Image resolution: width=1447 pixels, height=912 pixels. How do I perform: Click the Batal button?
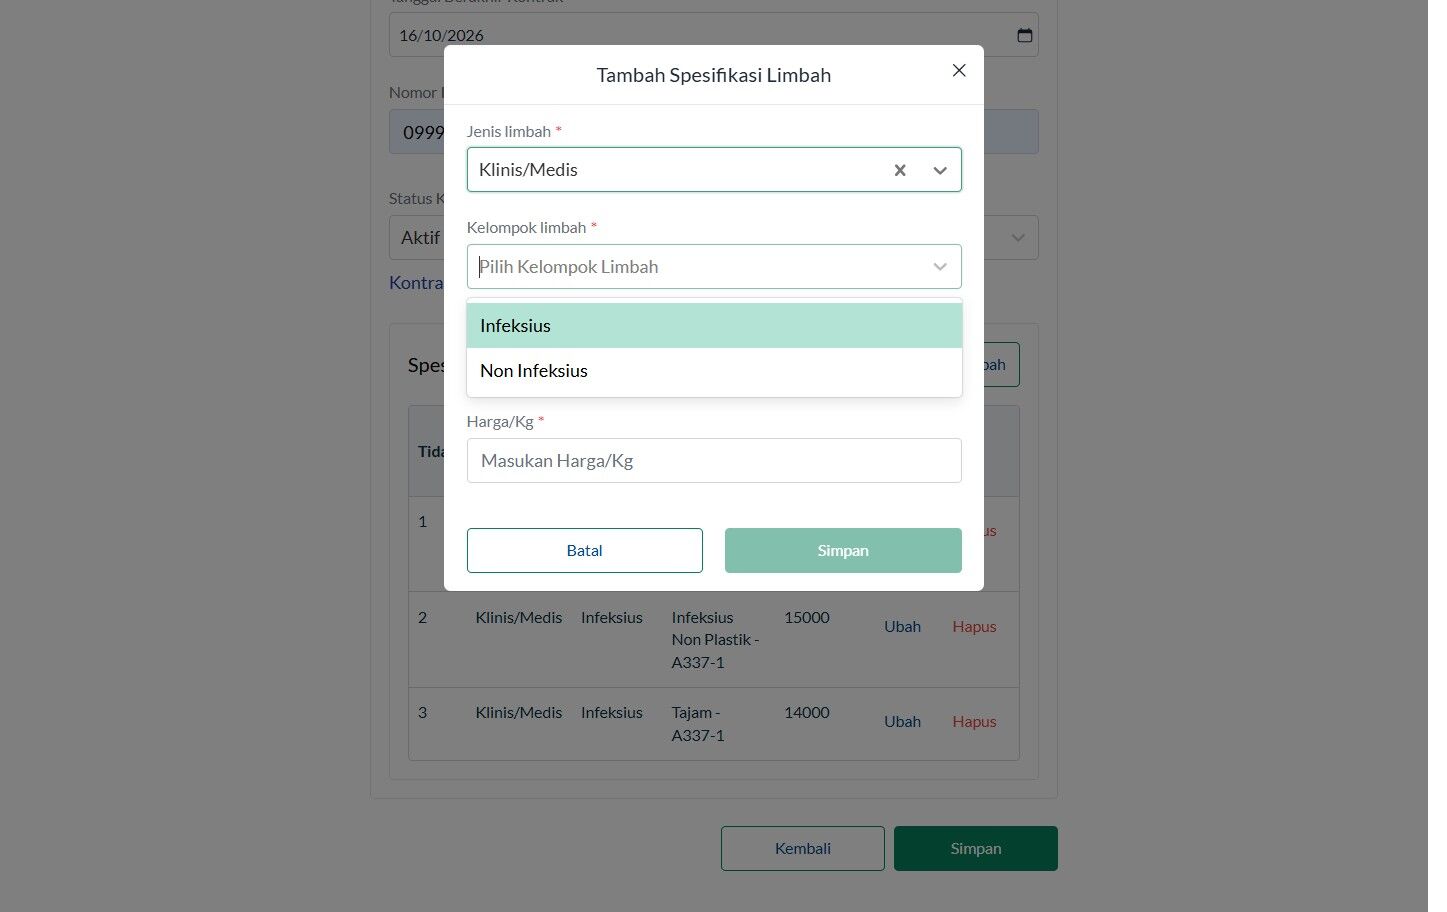(585, 551)
